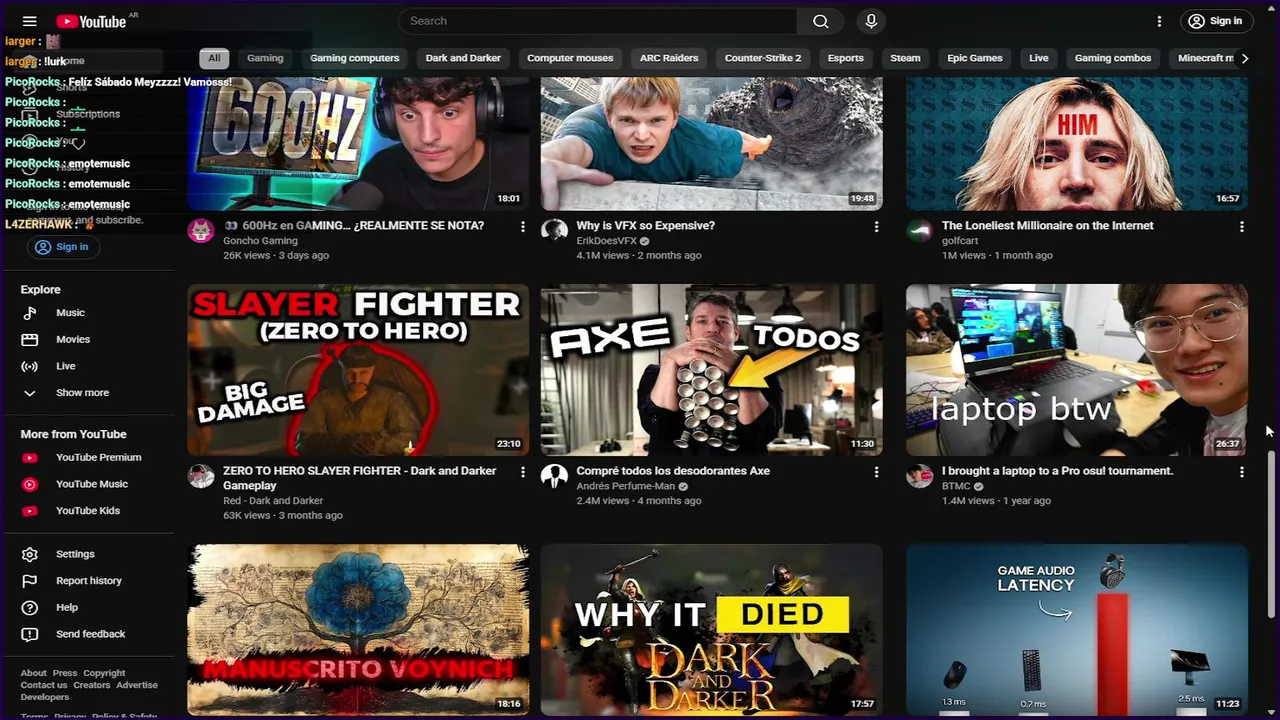Open 'Why is VFX so Expensive?' title

tap(646, 226)
